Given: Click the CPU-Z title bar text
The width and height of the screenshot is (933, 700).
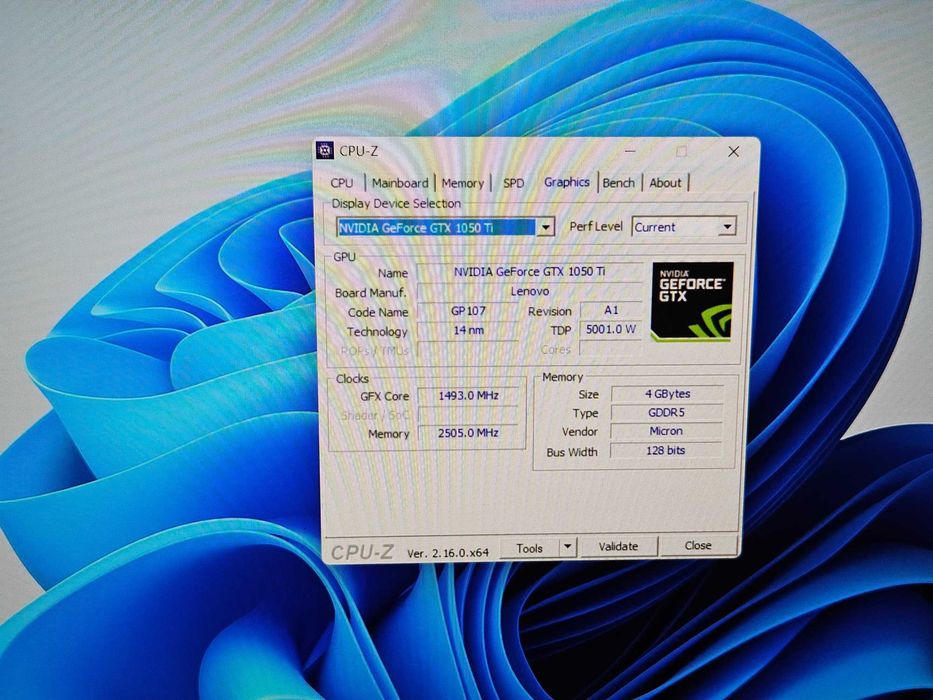Looking at the screenshot, I should [x=358, y=151].
